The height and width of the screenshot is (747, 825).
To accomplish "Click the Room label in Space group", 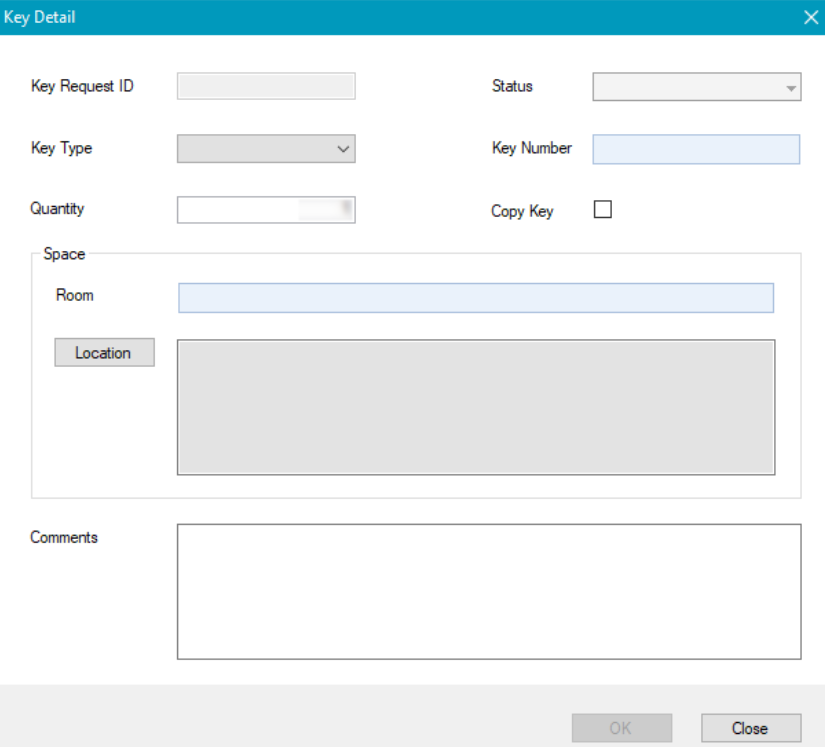I will tap(75, 295).
